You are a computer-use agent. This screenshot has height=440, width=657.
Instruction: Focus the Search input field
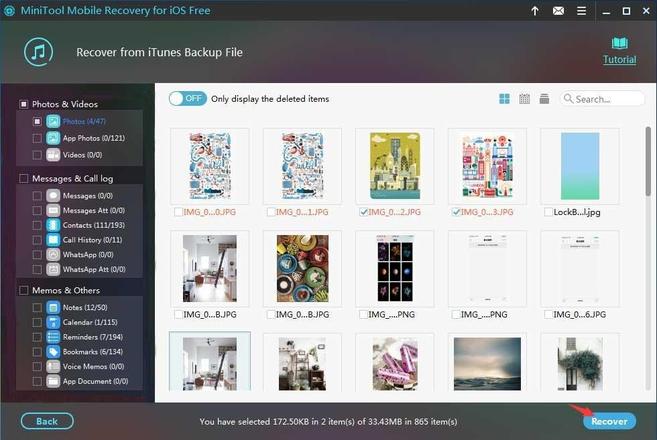coord(608,99)
